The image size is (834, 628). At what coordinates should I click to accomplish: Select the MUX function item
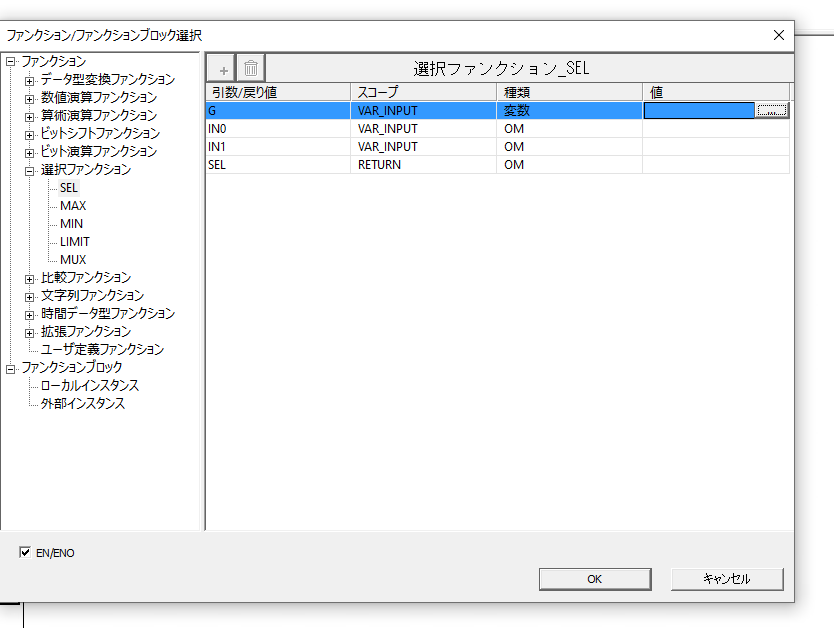click(x=73, y=260)
